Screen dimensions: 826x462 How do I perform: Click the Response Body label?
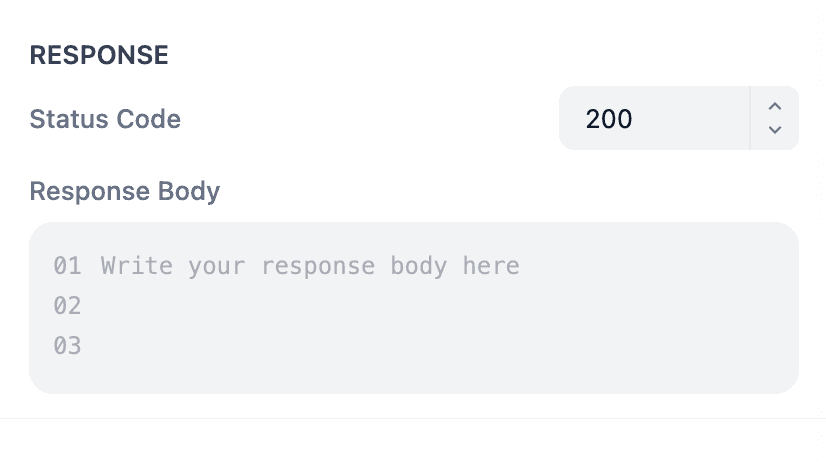[x=125, y=191]
